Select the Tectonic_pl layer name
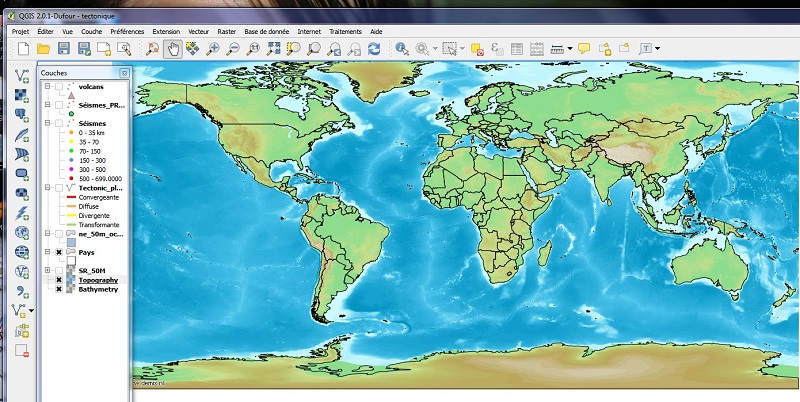 coord(100,187)
